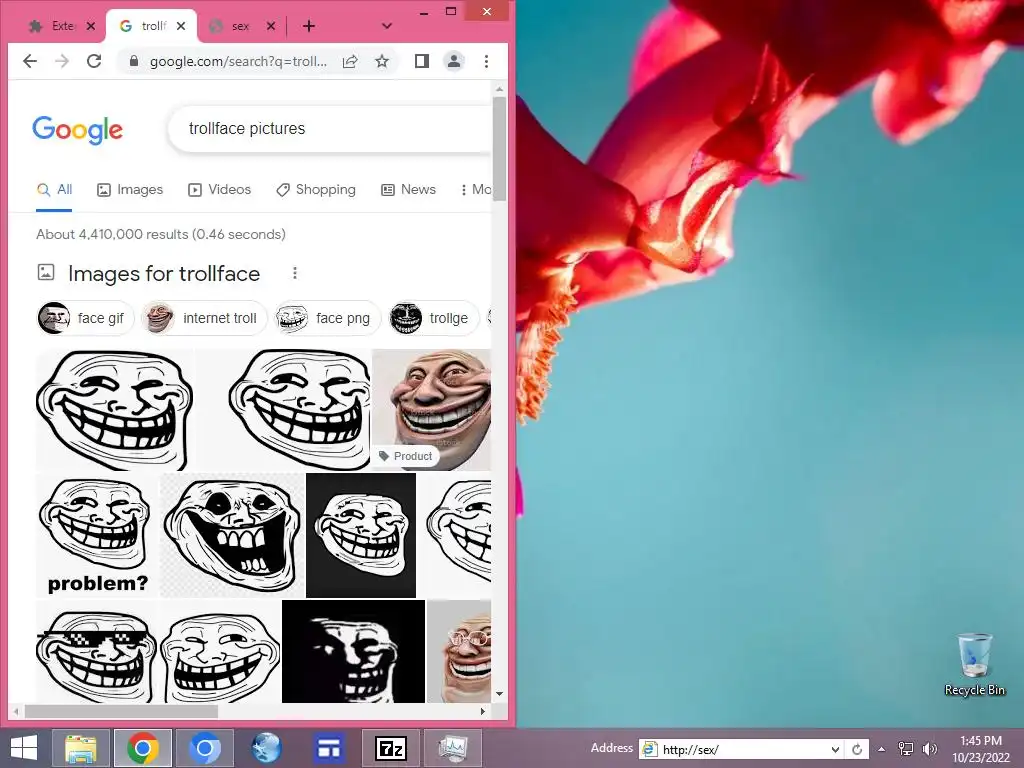View site info via the padlock icon
Screen dimensions: 1024x768
click(134, 61)
